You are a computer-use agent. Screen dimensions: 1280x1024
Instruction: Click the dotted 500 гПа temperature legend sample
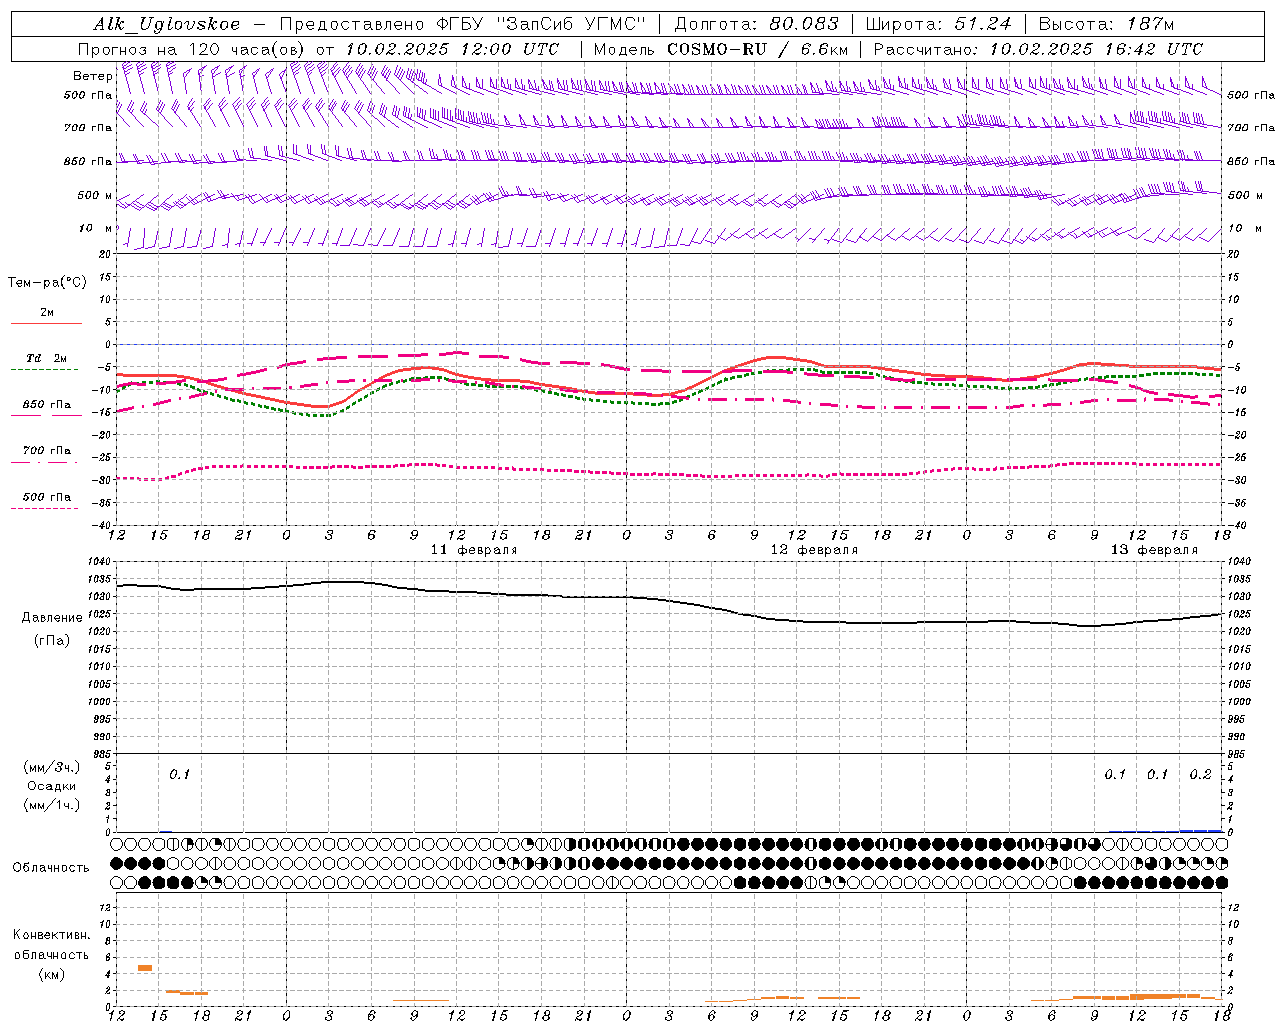point(44,508)
